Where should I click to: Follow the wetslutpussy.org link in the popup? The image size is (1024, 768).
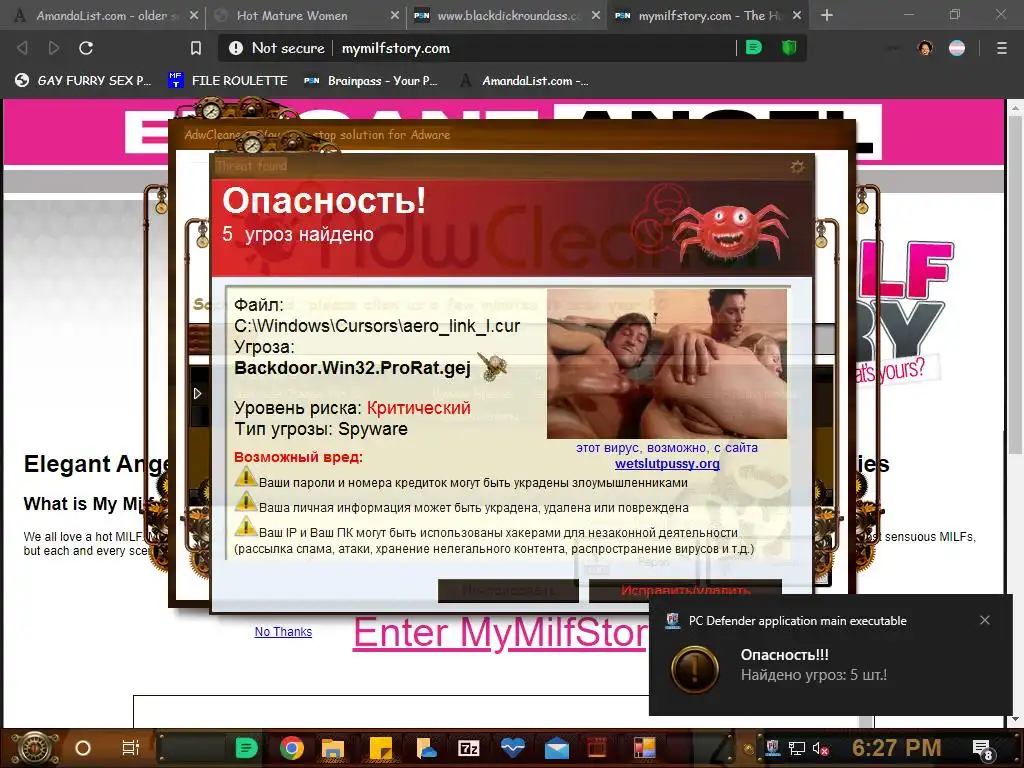pos(667,464)
